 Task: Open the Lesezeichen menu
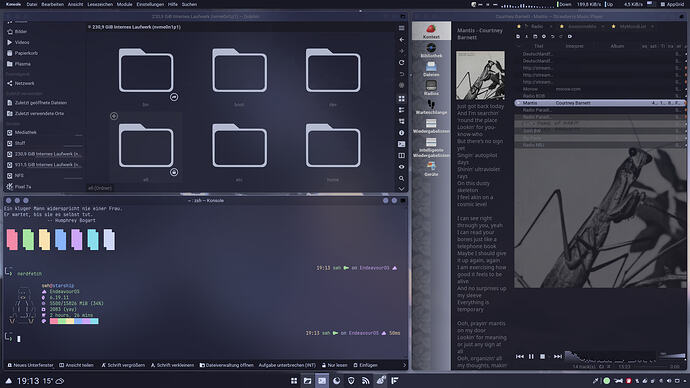click(100, 4)
